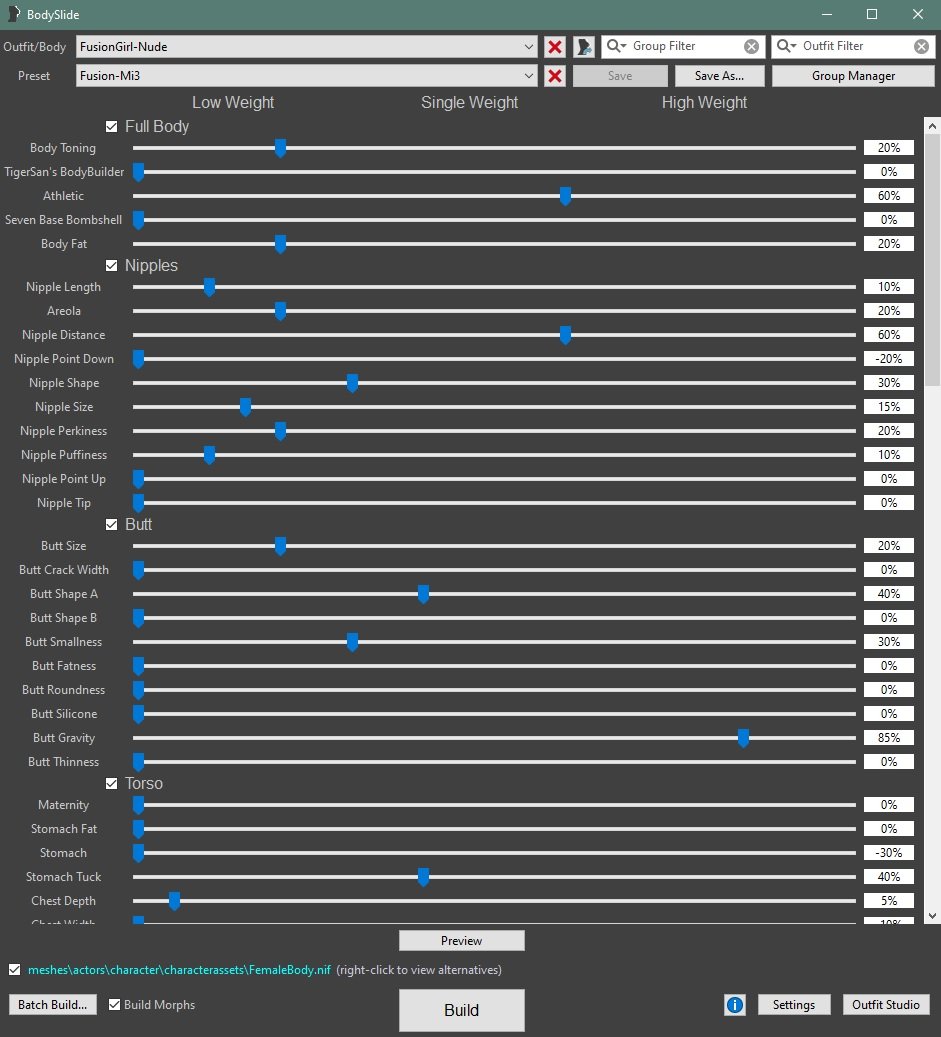Click the red X beside Outfit/Body dropdown

(x=555, y=47)
